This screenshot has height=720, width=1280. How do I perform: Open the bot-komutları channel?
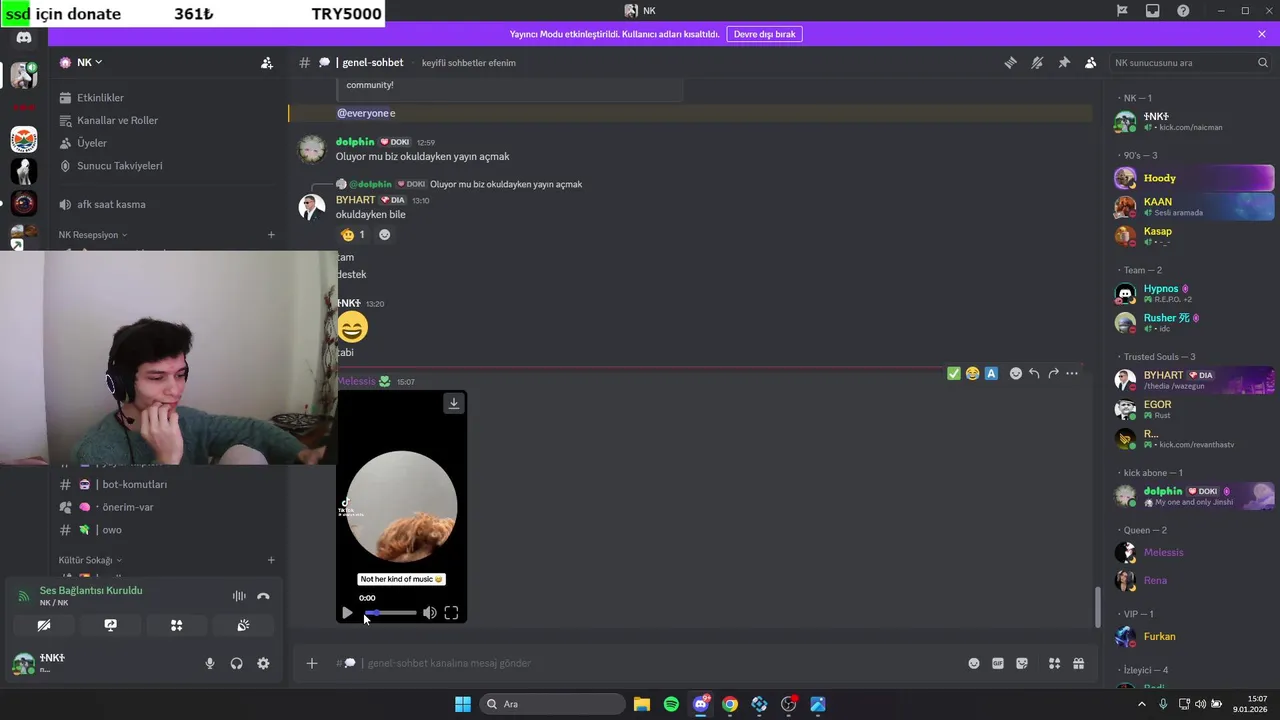[x=134, y=485]
